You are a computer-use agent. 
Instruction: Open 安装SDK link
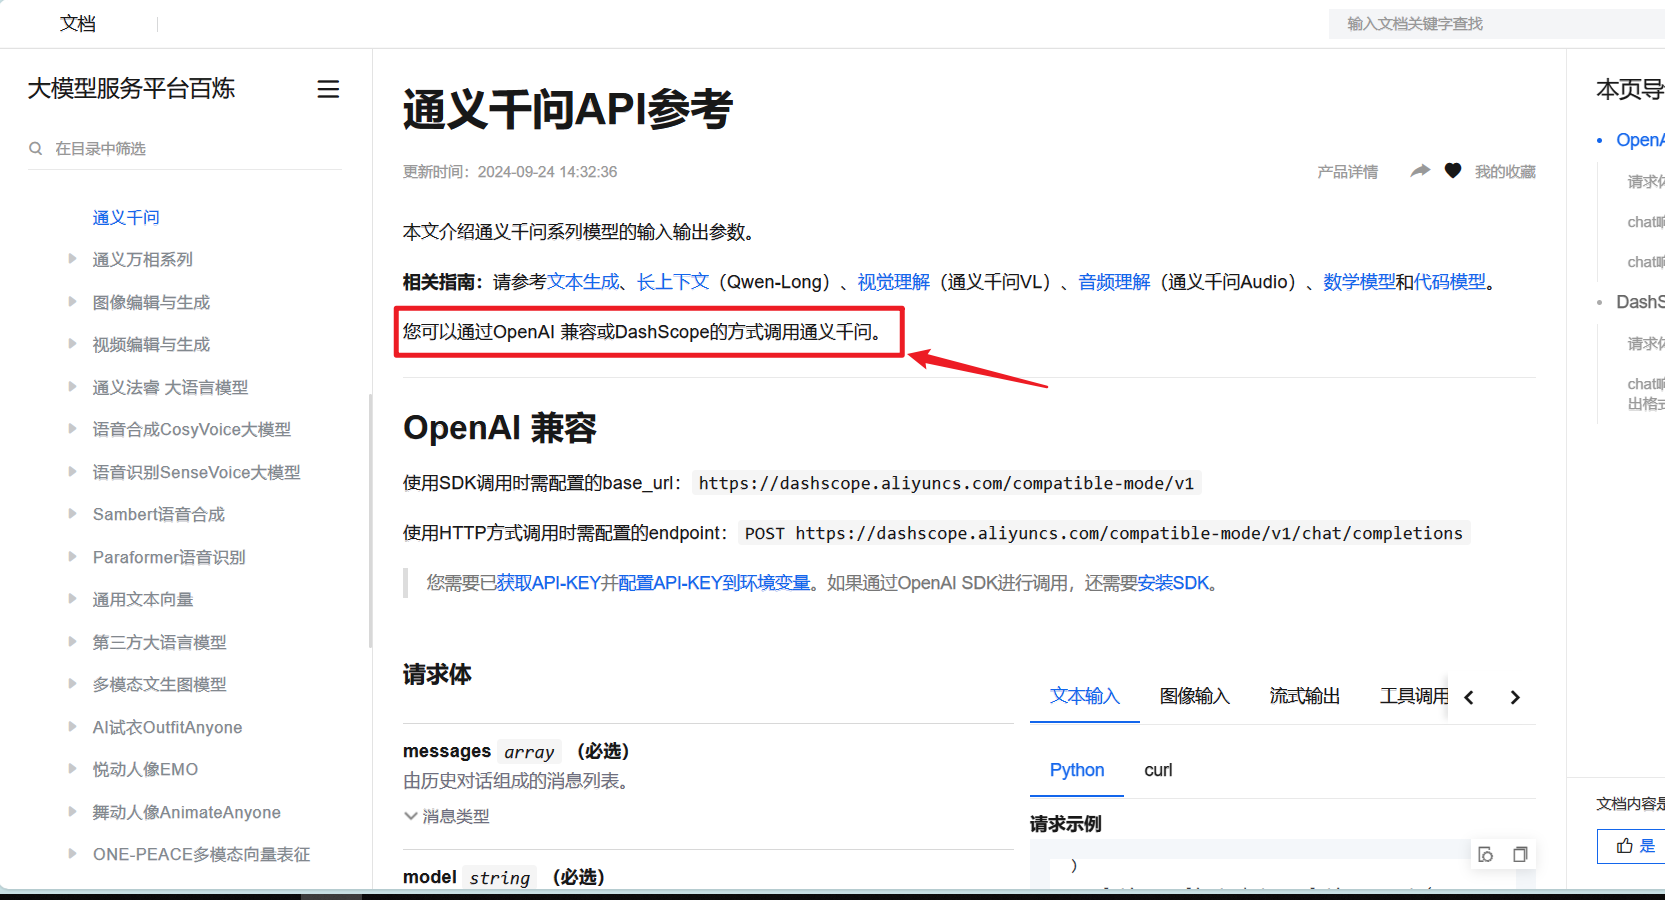1173,583
